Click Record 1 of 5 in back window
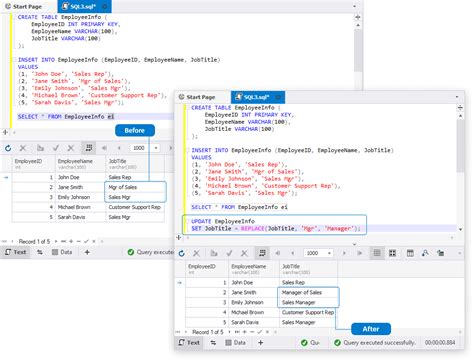The width and height of the screenshot is (474, 364). click(34, 241)
